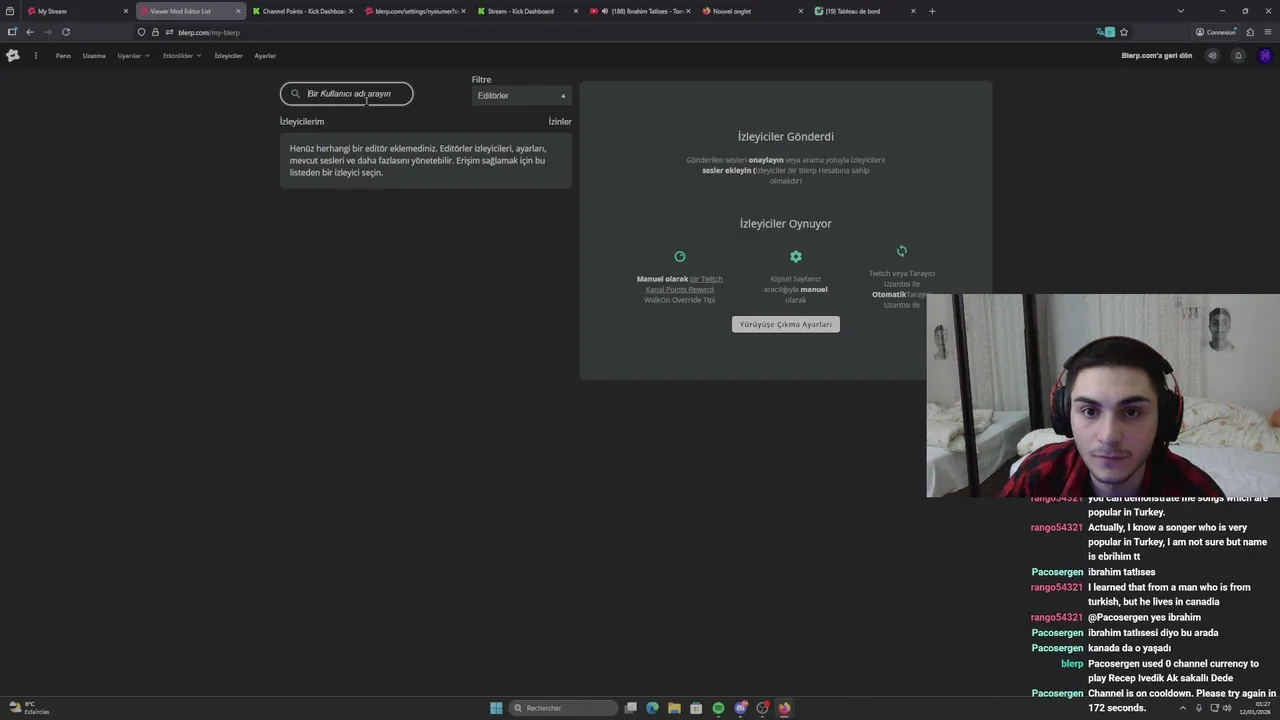The height and width of the screenshot is (720, 1280).
Task: Click the İzleyicilerim heading
Action: coord(302,122)
